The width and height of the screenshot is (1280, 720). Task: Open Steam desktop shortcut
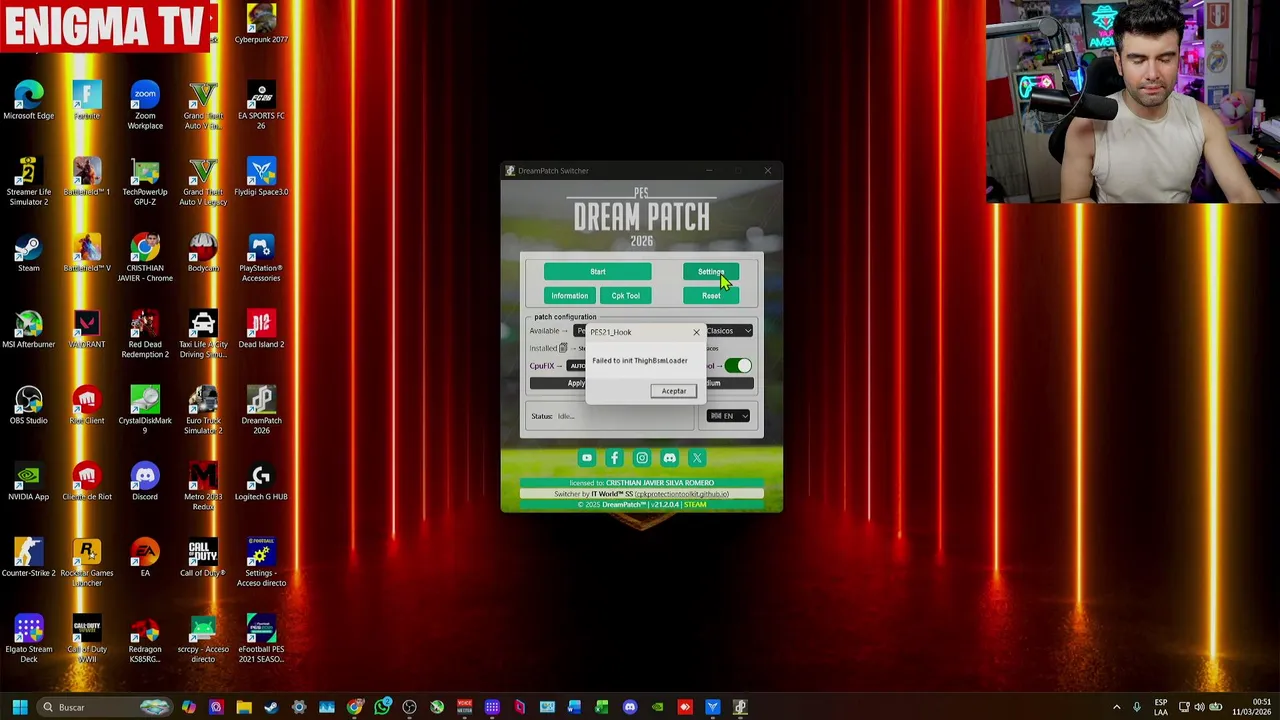[29, 253]
